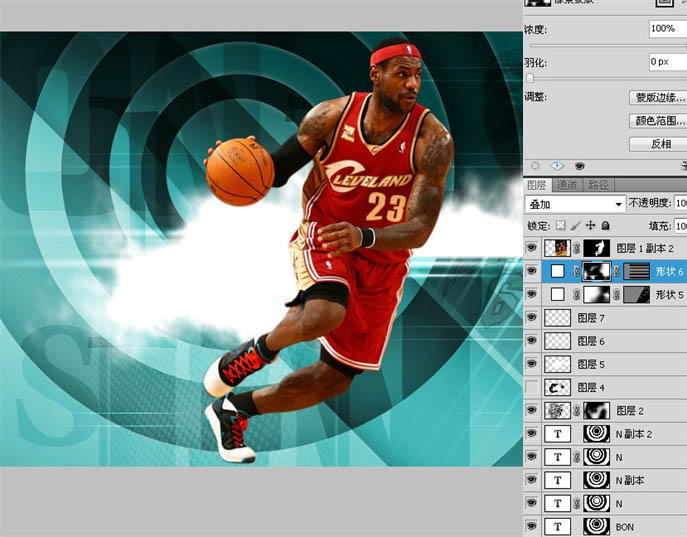Image resolution: width=687 pixels, height=537 pixels.
Task: Hide the BON text layer
Action: [532, 526]
